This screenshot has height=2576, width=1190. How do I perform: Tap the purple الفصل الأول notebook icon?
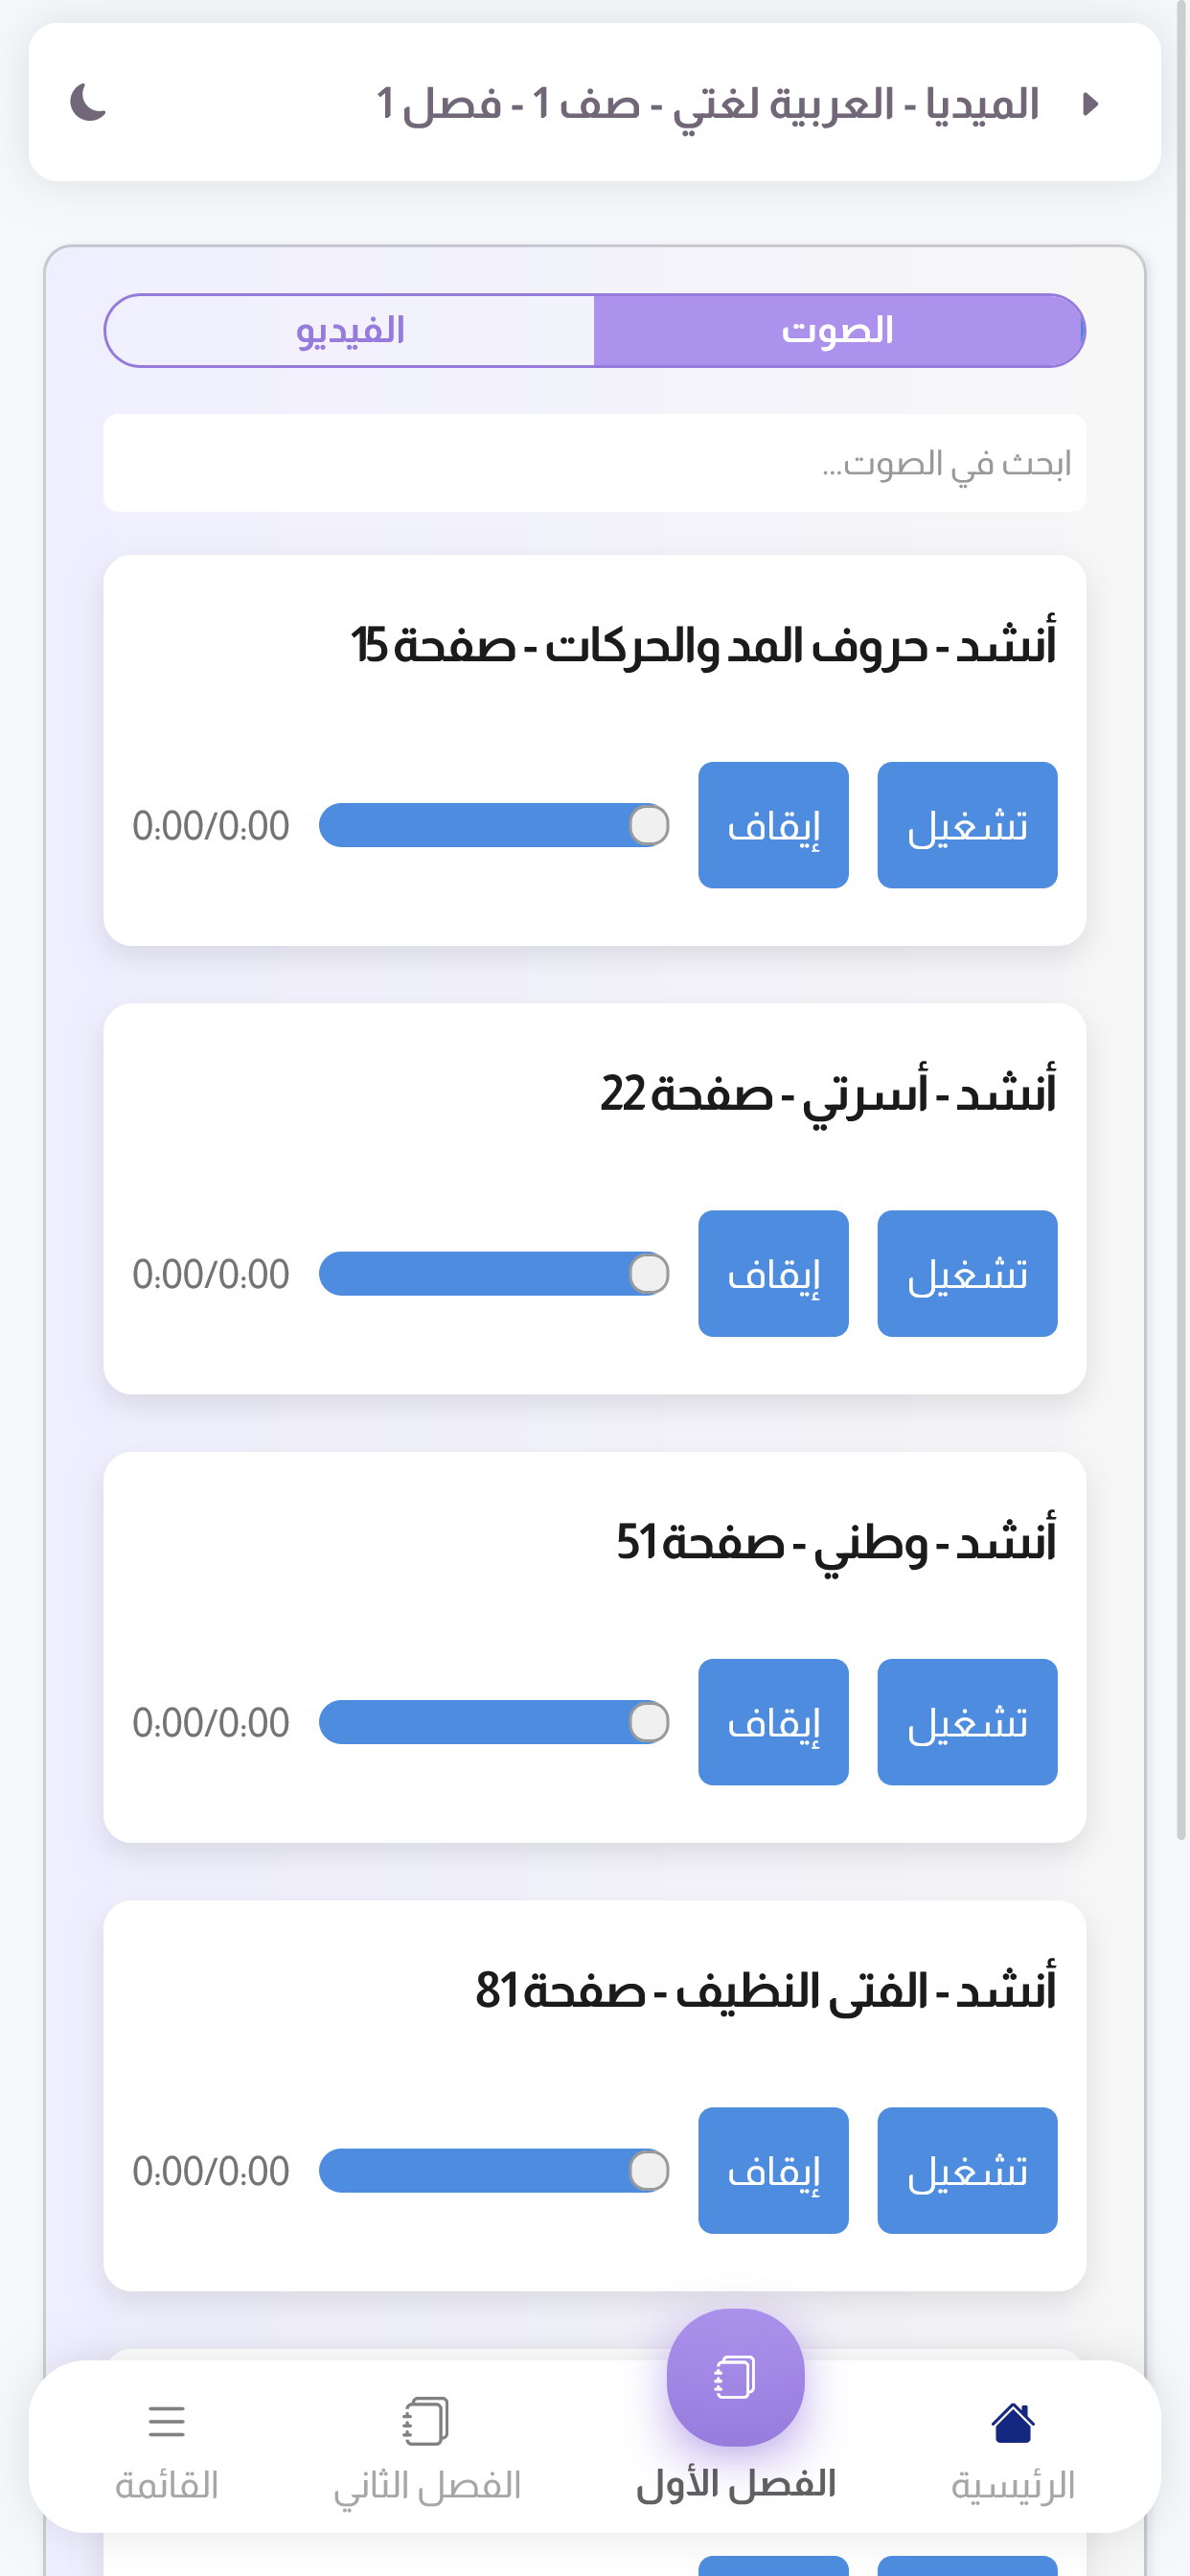point(735,2377)
